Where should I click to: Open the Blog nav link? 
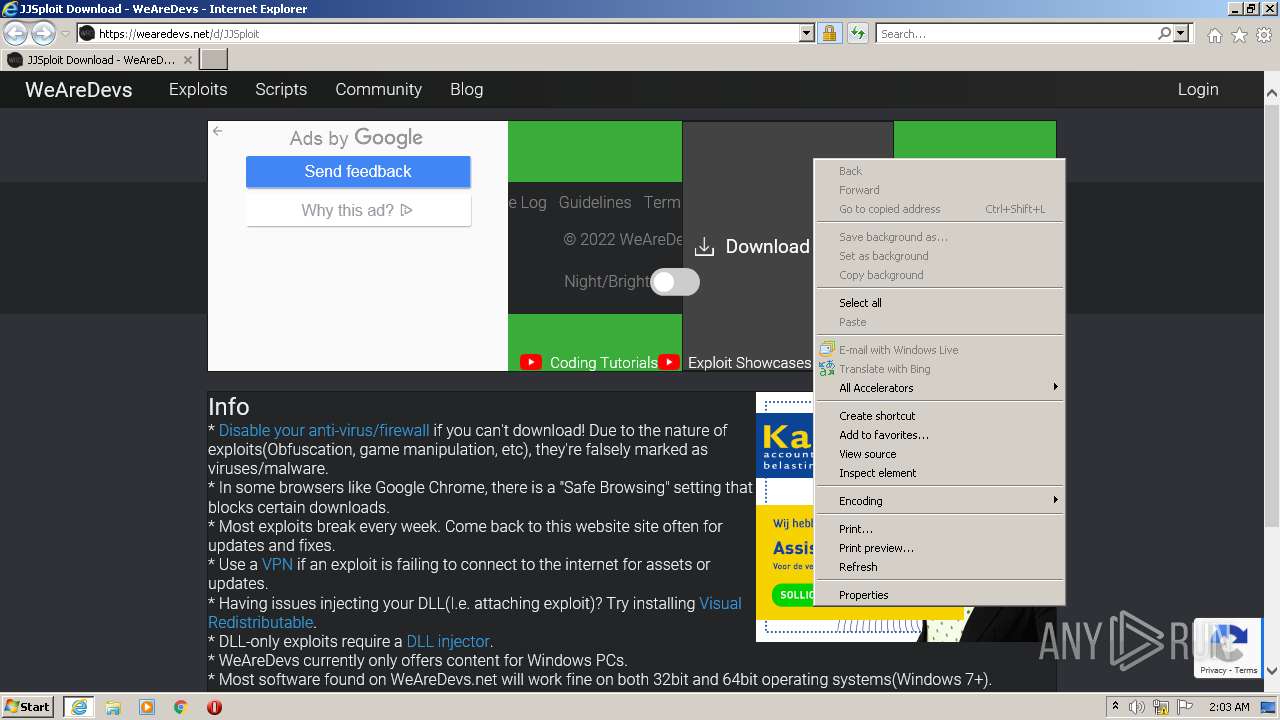click(x=466, y=89)
